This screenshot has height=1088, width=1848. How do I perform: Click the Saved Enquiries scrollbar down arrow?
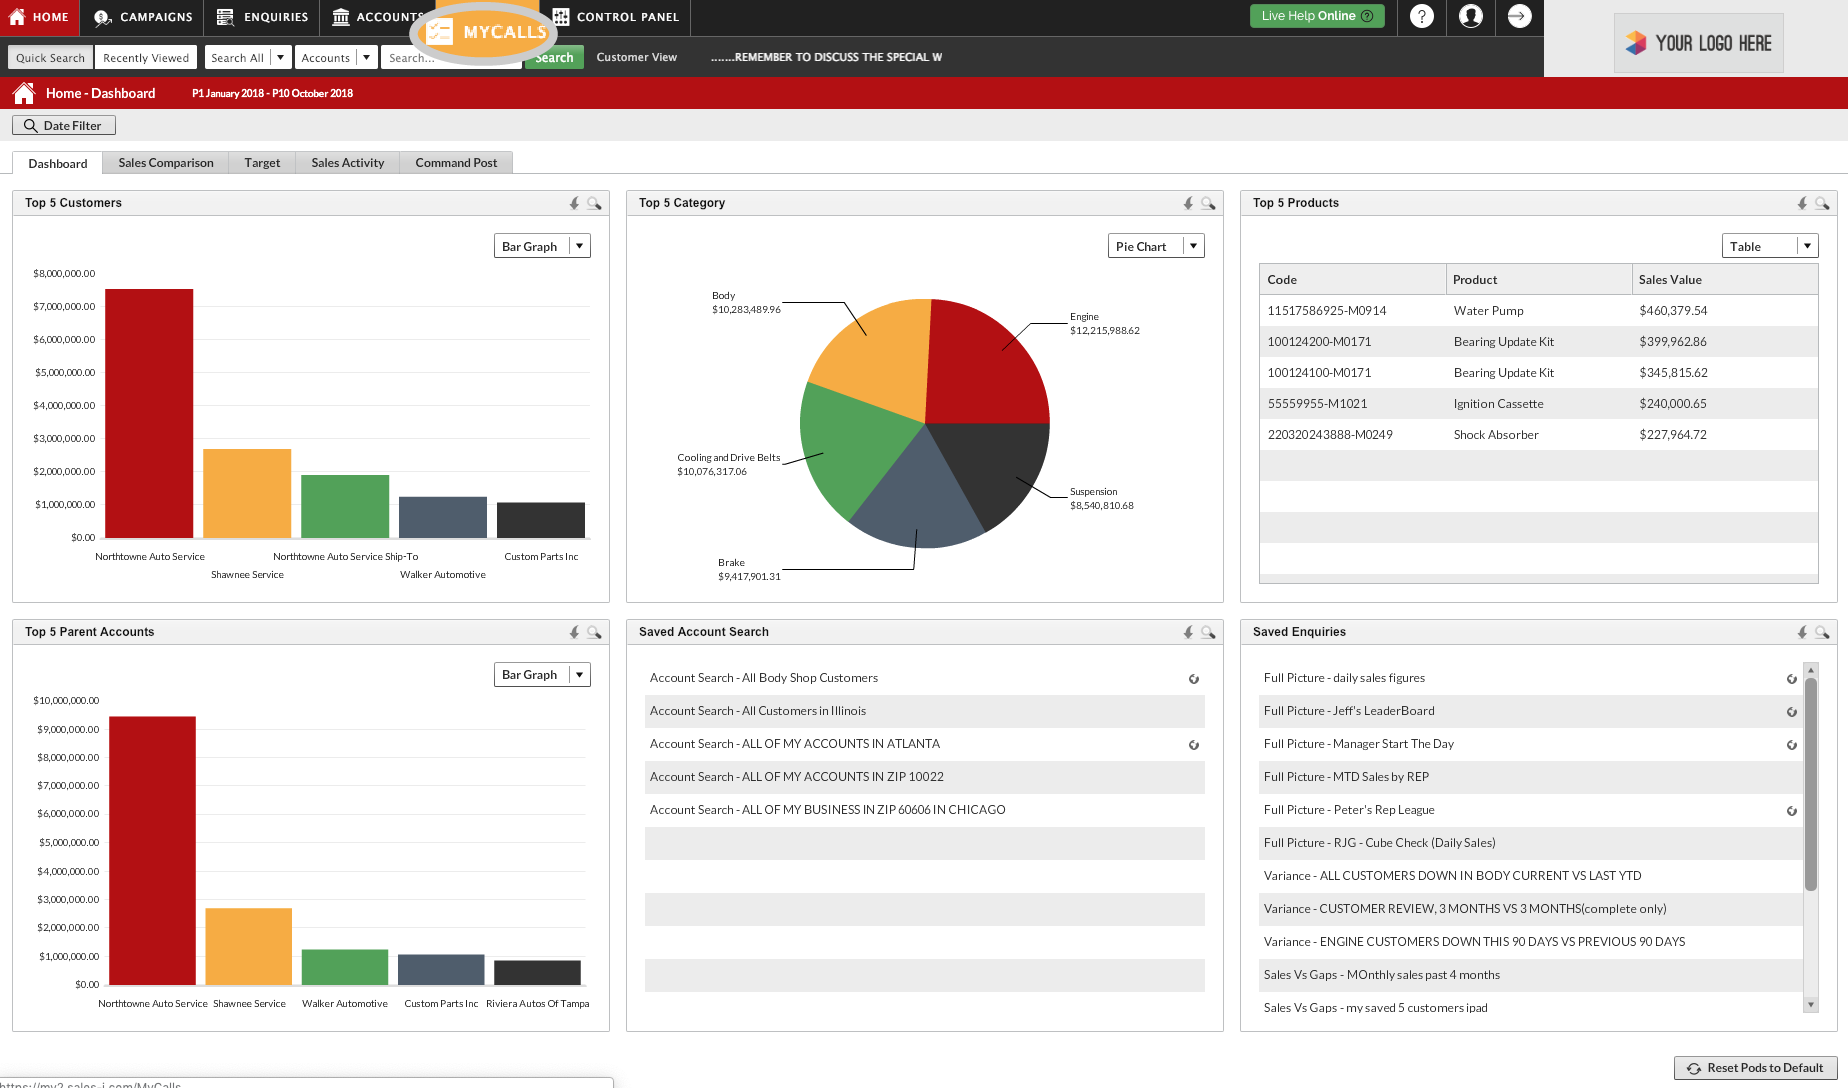[1811, 1004]
